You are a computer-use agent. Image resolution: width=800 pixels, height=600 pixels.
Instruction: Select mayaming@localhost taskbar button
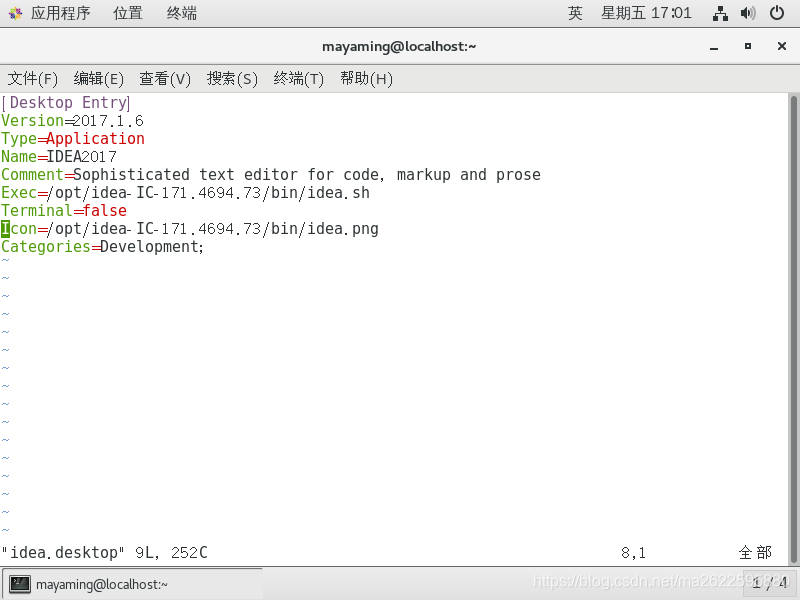(133, 584)
